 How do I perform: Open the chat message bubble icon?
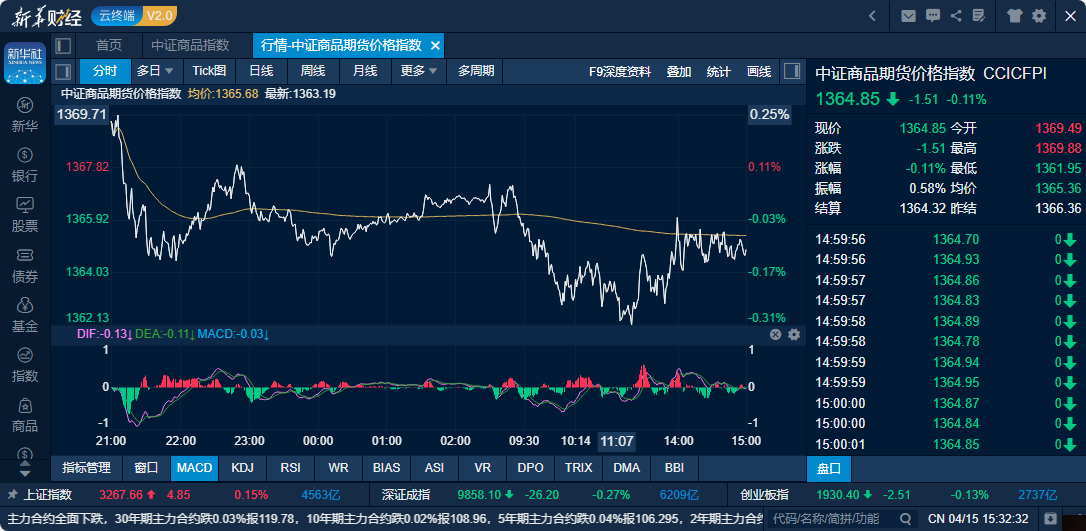(933, 15)
